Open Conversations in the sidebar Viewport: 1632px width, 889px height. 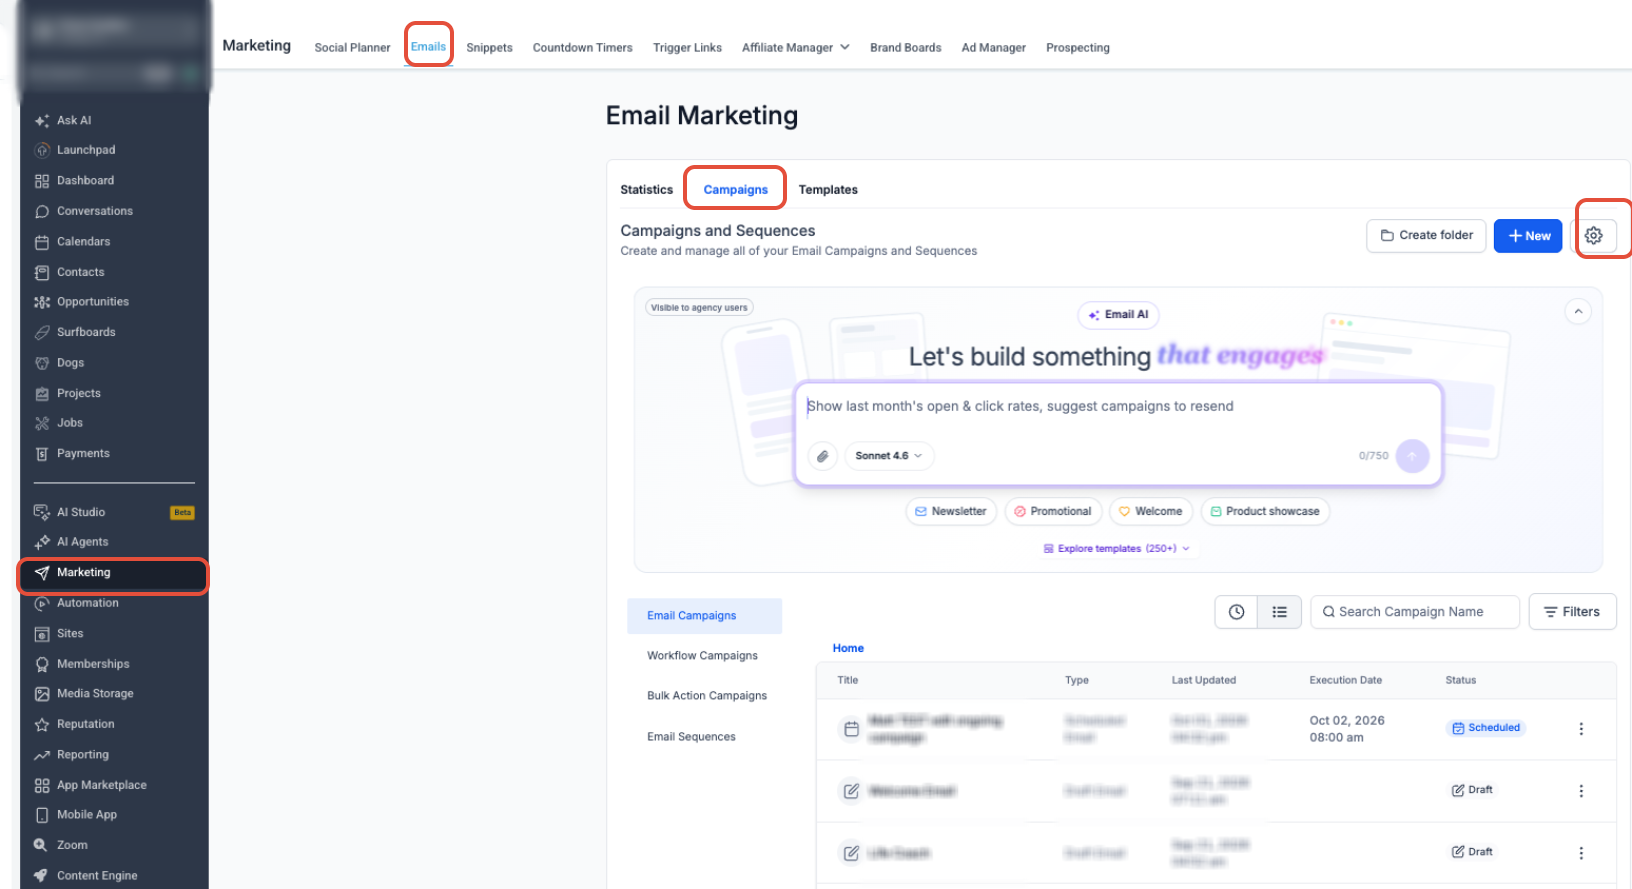(95, 211)
